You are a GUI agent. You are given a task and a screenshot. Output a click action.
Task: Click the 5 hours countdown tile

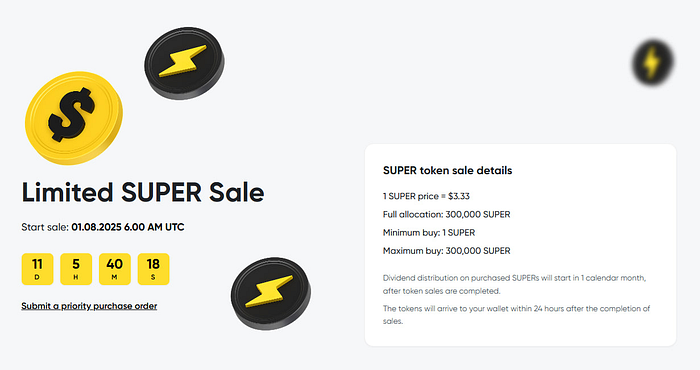(x=76, y=269)
